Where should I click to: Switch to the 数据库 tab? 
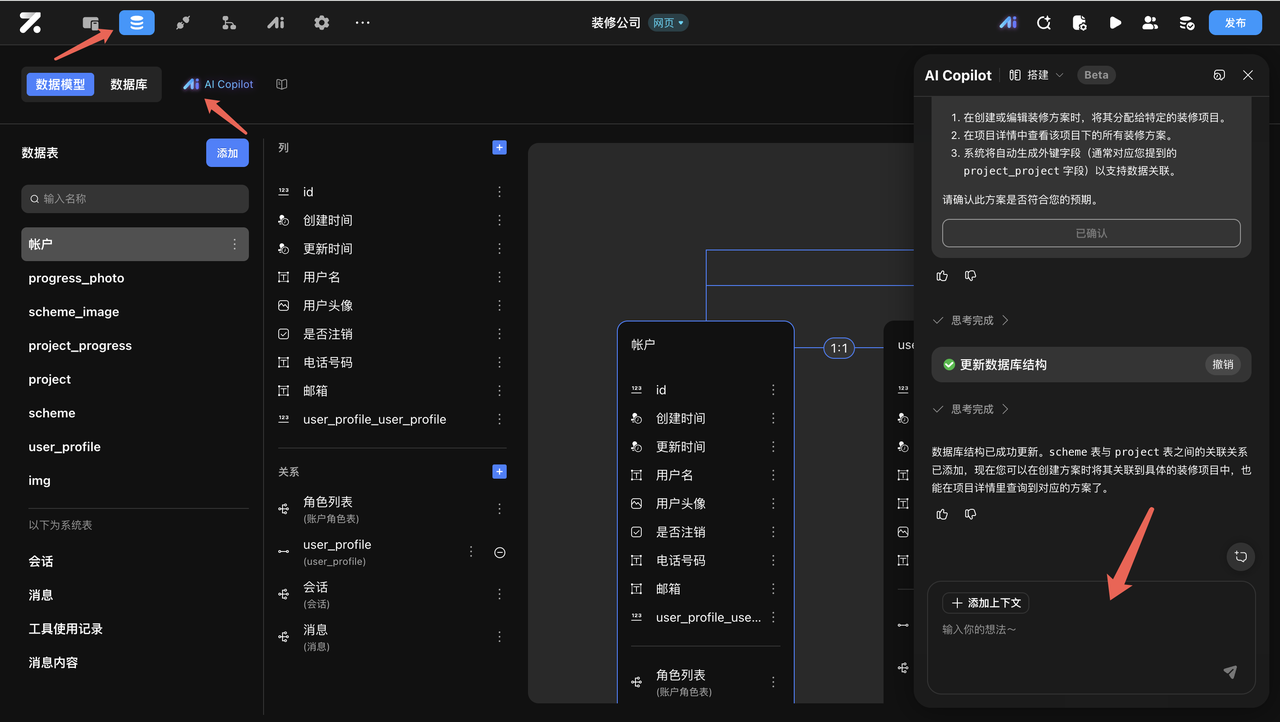[x=129, y=85]
